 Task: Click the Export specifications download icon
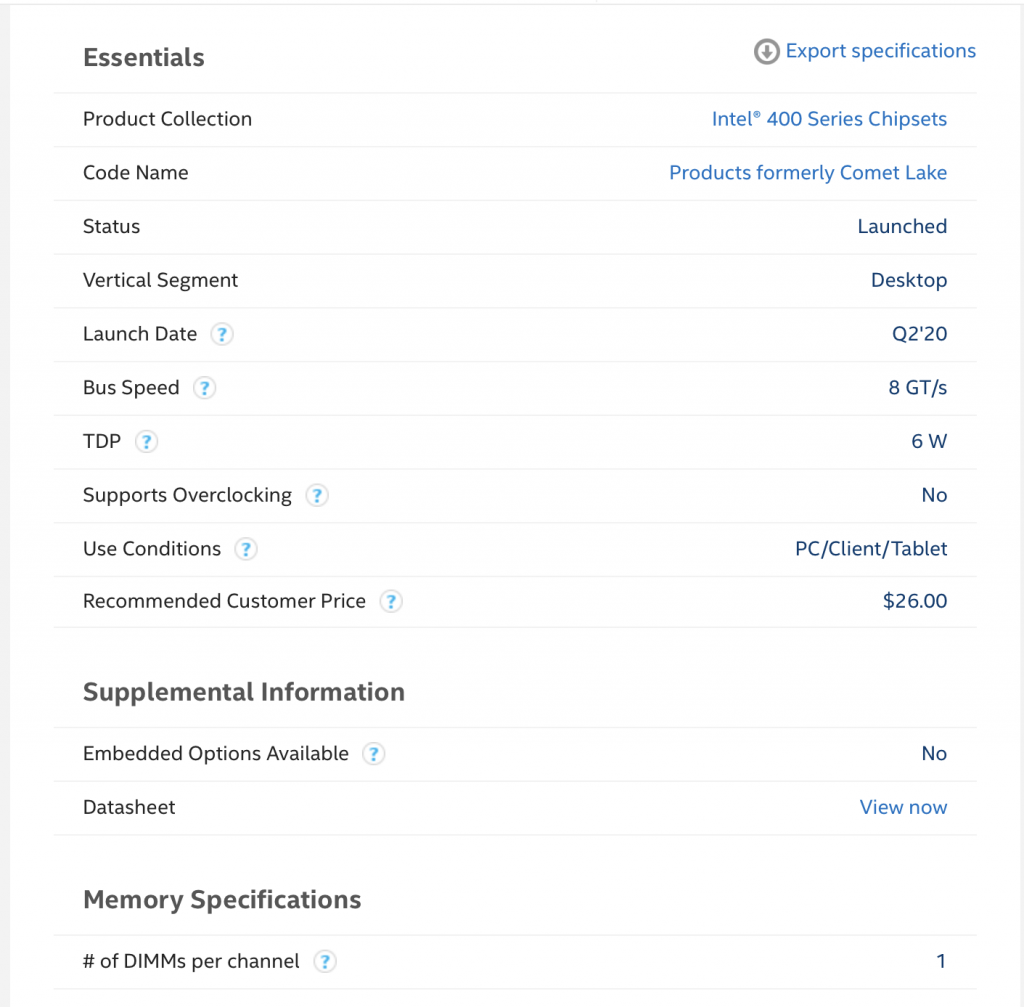click(x=766, y=52)
